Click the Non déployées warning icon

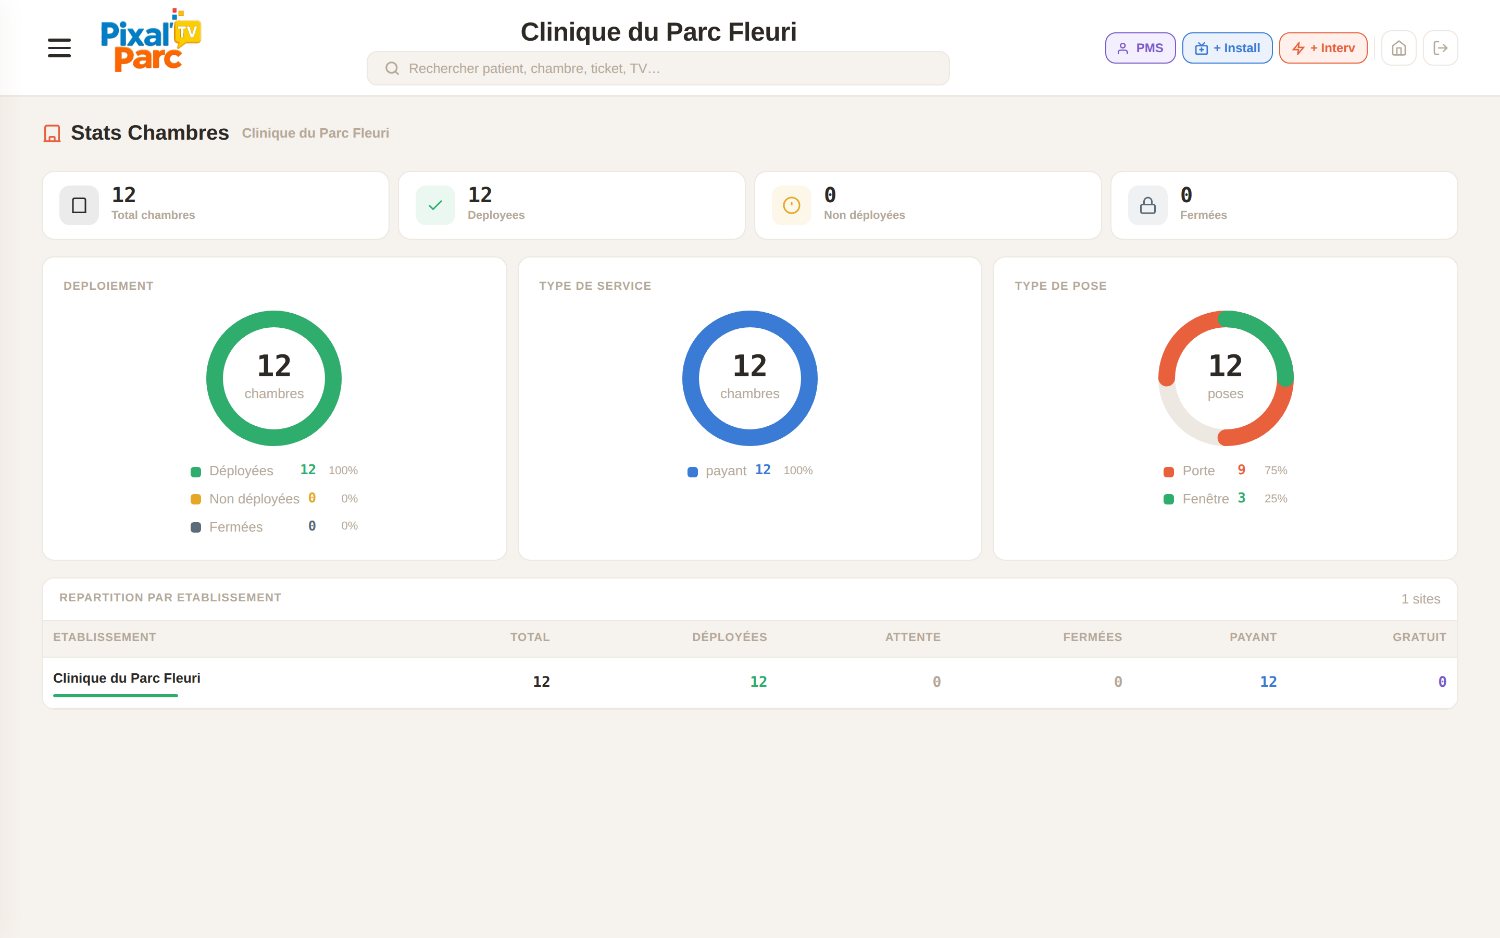pyautogui.click(x=791, y=205)
